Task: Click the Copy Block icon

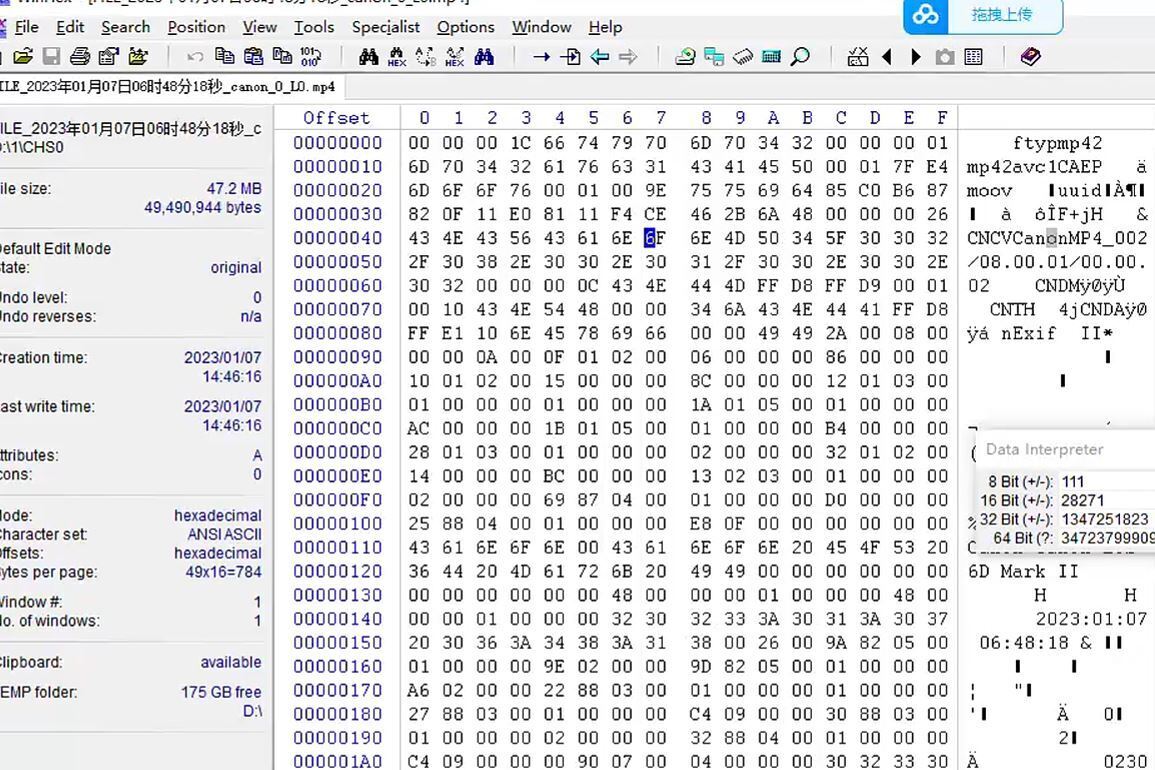Action: tap(225, 56)
